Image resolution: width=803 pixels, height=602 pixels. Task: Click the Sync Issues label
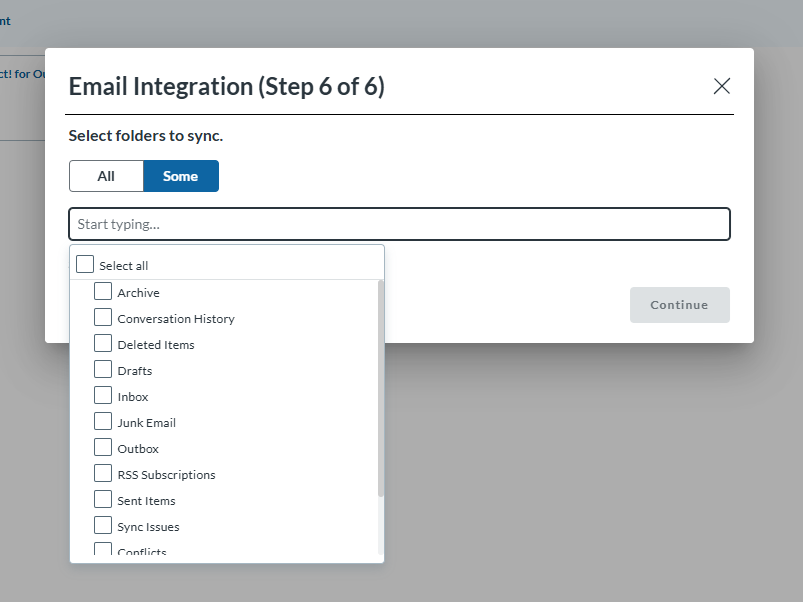tap(148, 527)
